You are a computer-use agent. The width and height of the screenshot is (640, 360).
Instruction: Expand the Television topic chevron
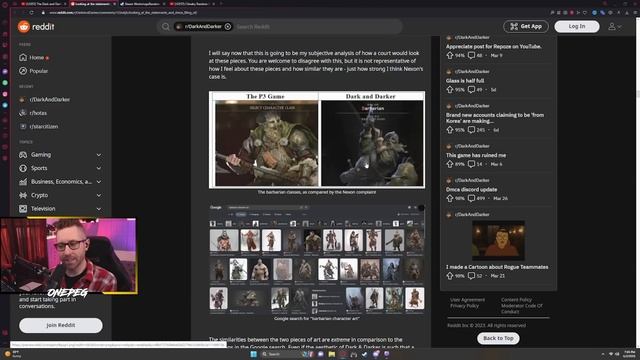pyautogui.click(x=99, y=209)
